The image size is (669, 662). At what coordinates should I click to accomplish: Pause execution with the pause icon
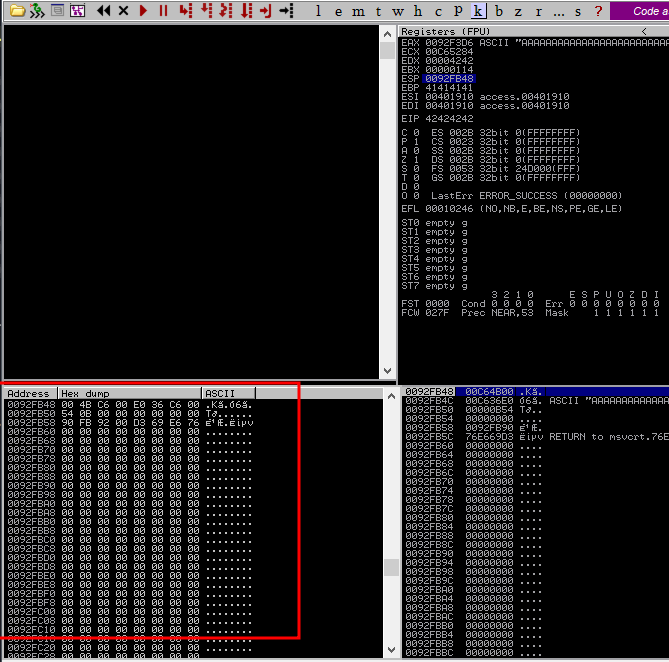pyautogui.click(x=163, y=10)
